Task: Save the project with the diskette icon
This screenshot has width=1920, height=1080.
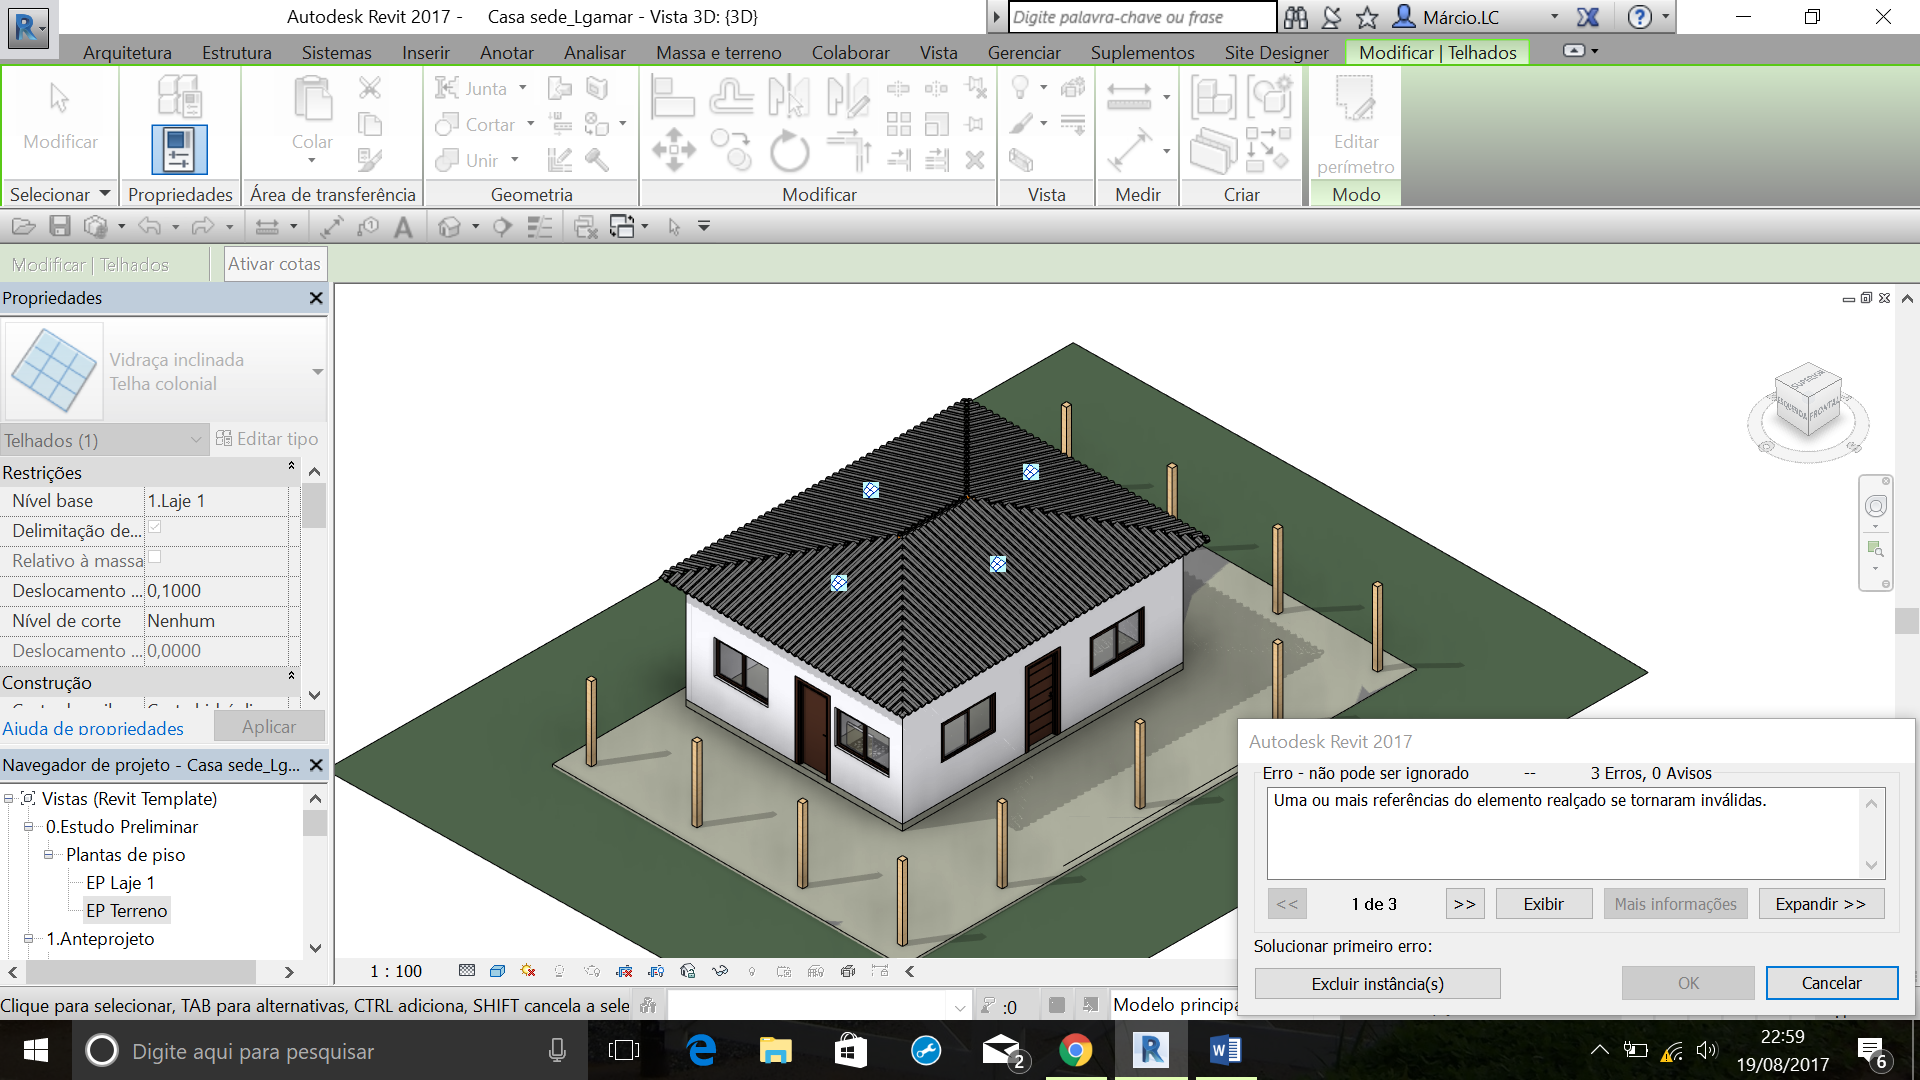Action: pos(60,227)
